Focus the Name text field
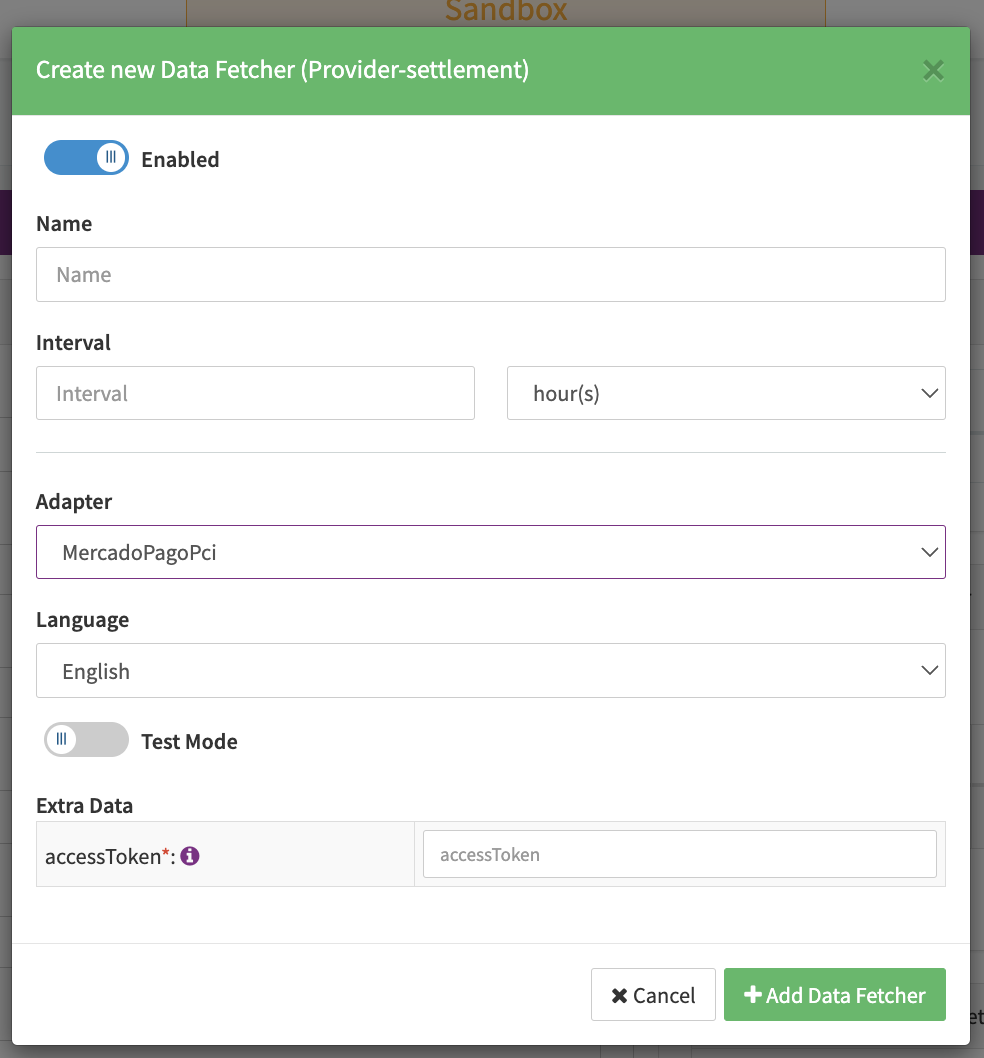The width and height of the screenshot is (984, 1058). (x=490, y=275)
